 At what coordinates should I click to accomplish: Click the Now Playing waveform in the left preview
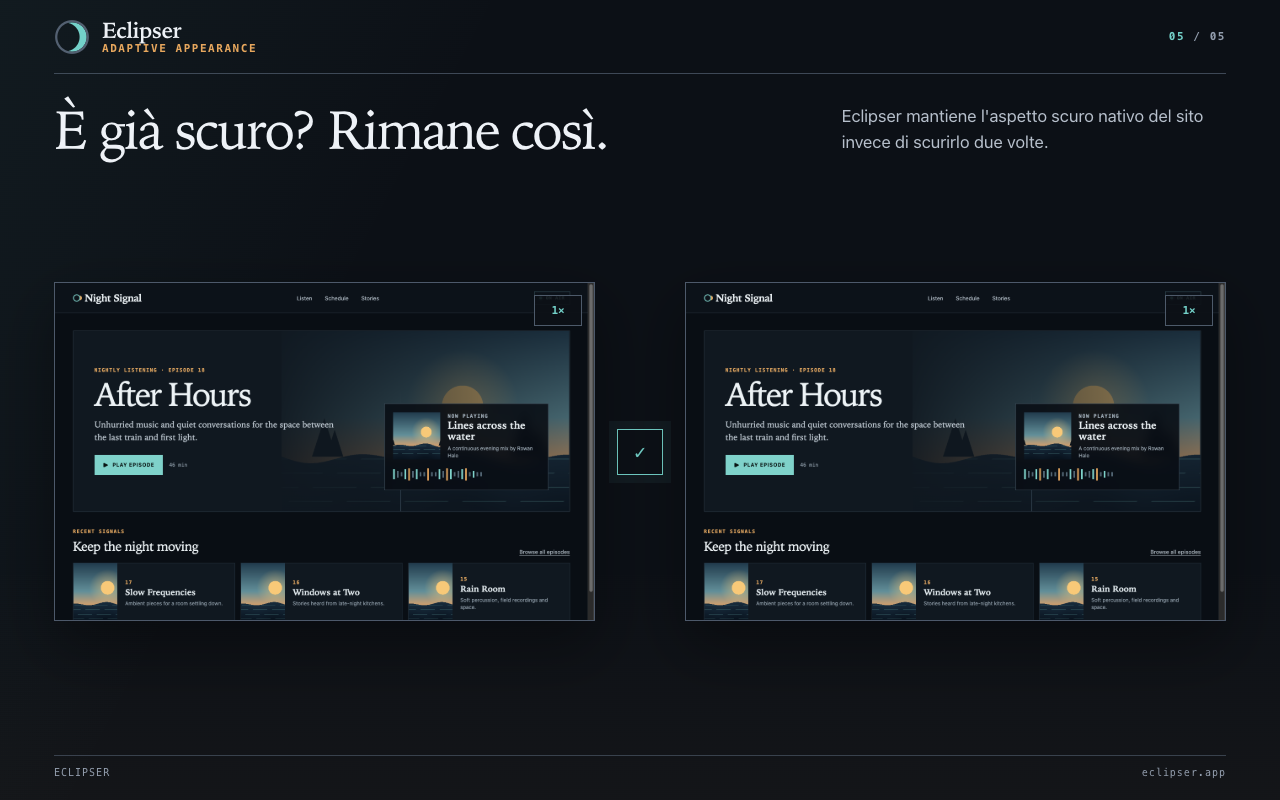tap(438, 474)
